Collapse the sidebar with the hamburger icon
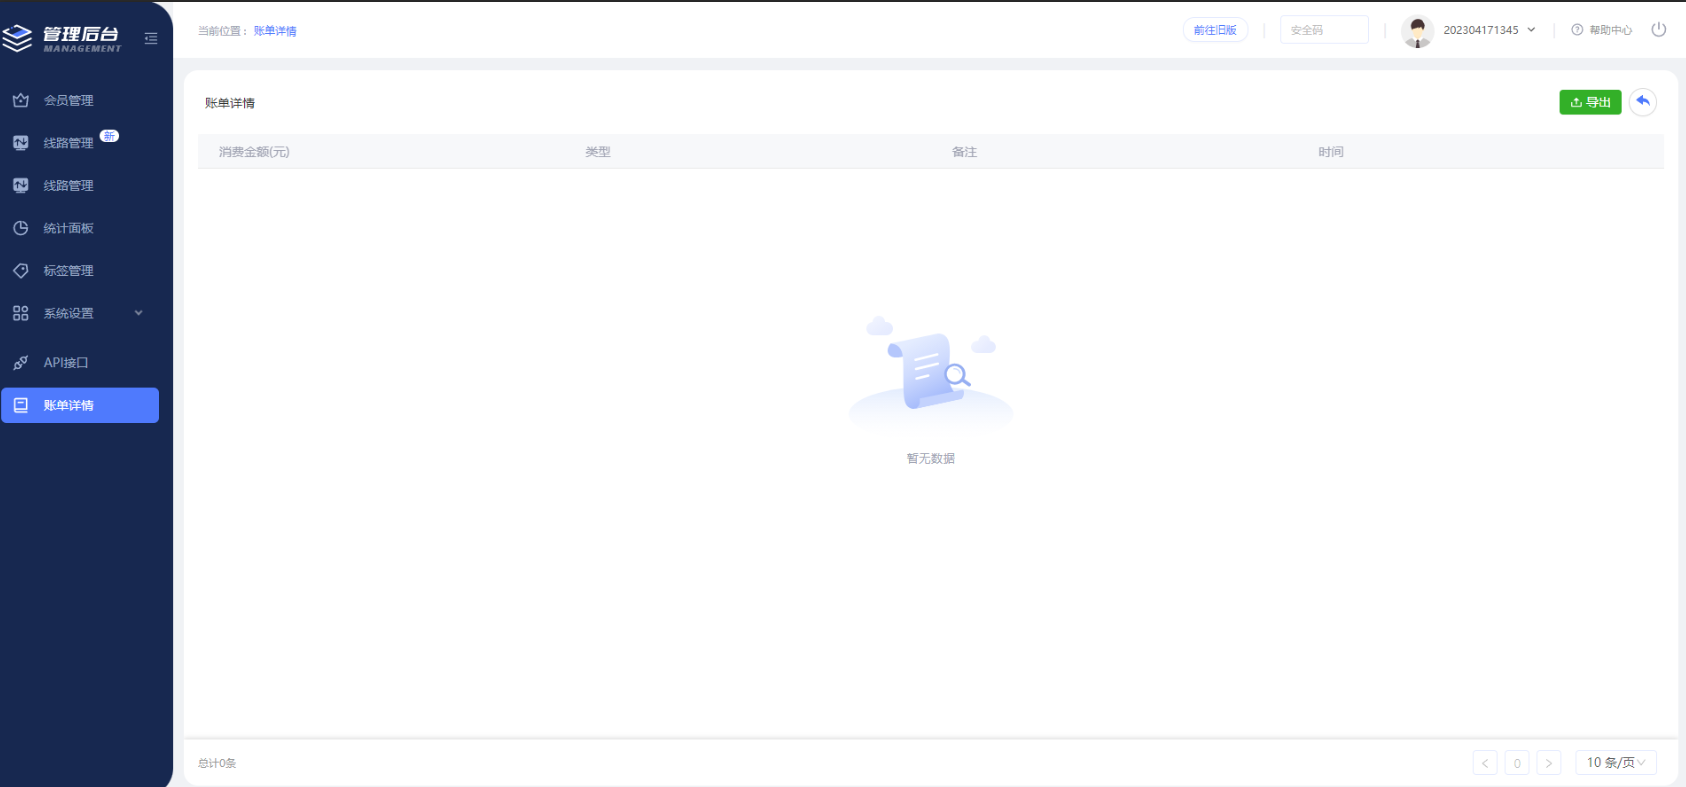Viewport: 1686px width, 787px height. coord(151,39)
